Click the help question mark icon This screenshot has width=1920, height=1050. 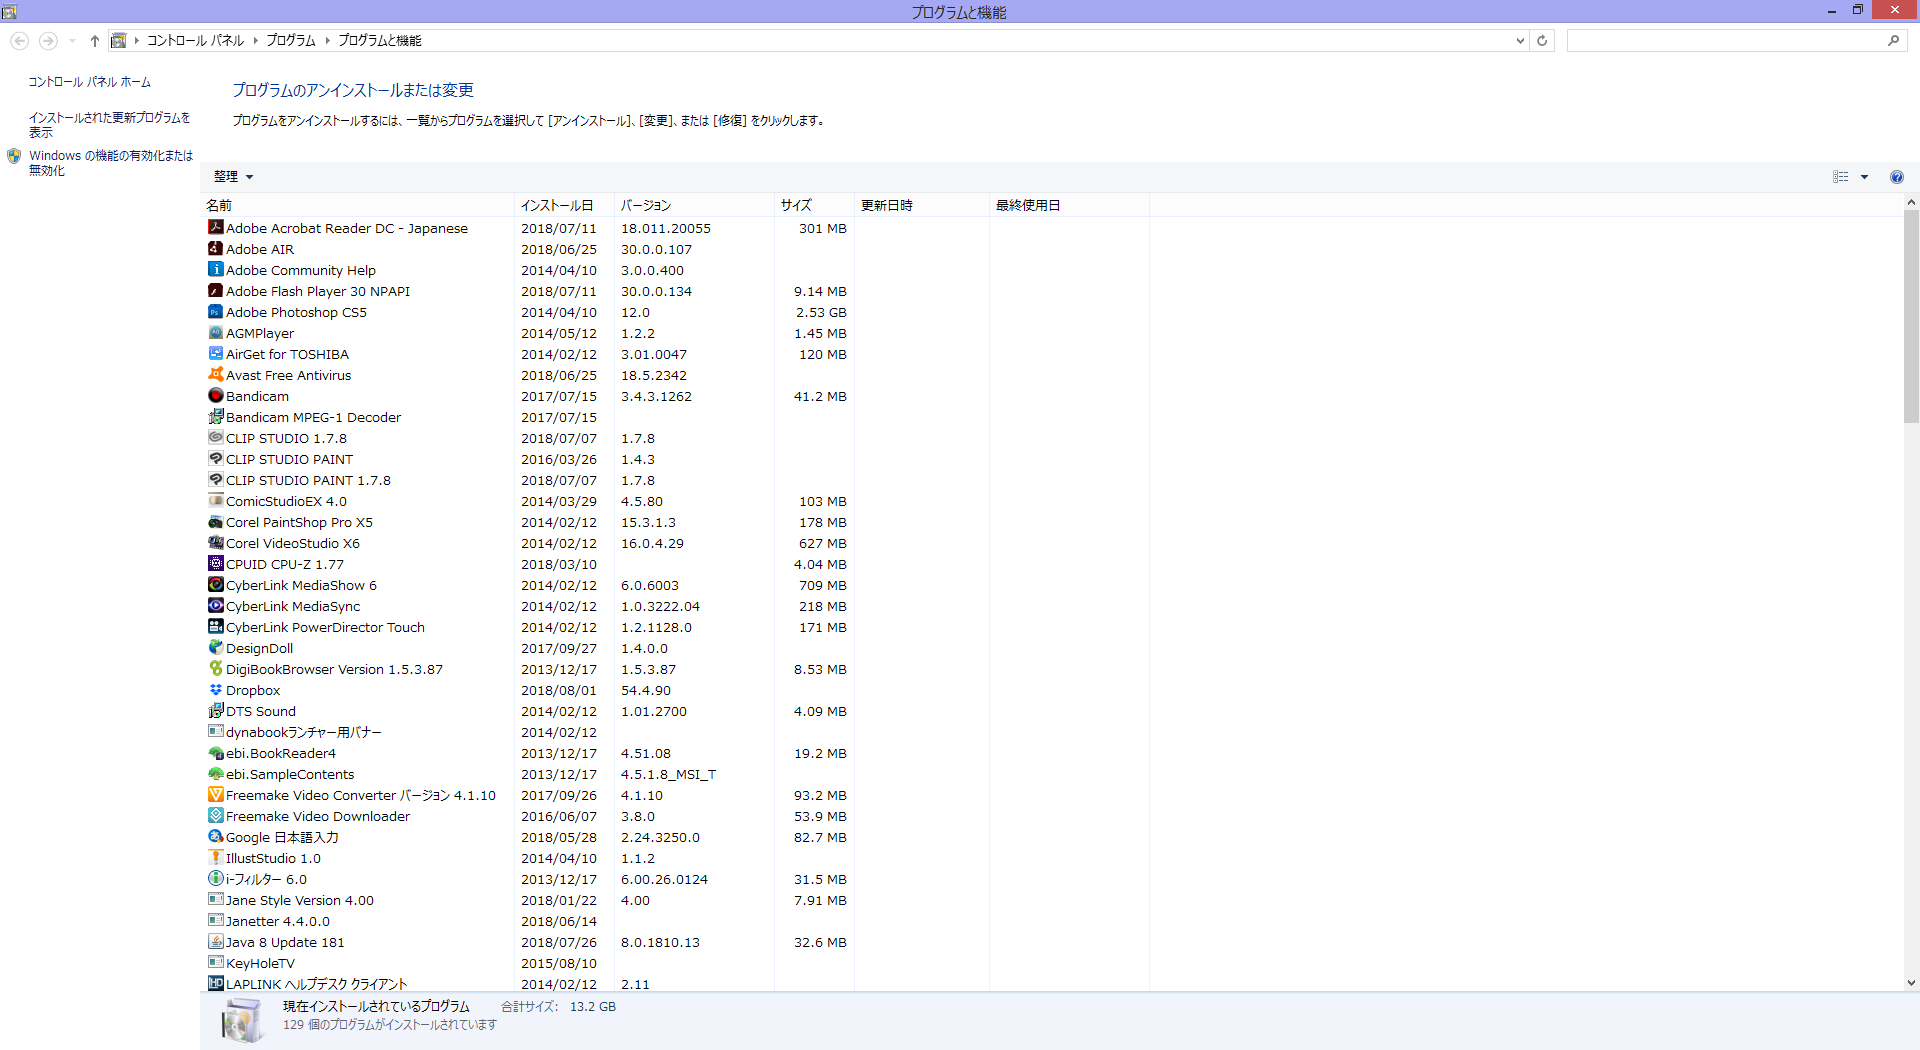point(1896,177)
